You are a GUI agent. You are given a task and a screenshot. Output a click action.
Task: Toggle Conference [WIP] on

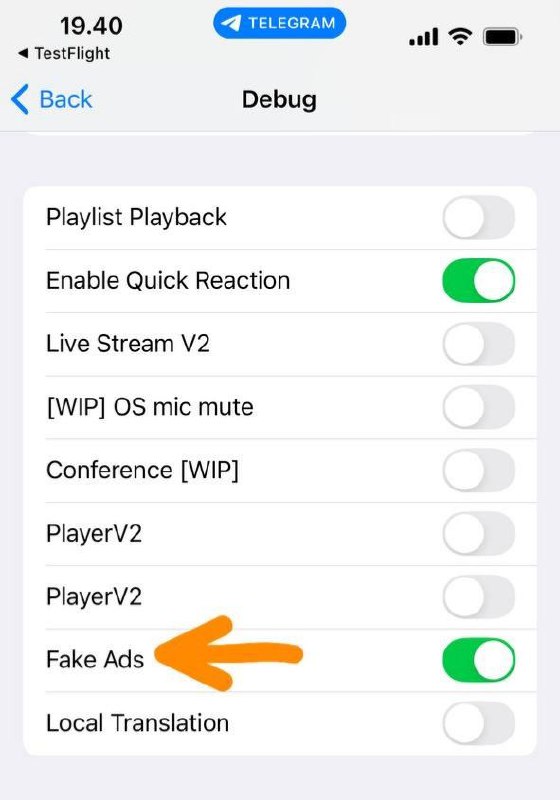(478, 470)
